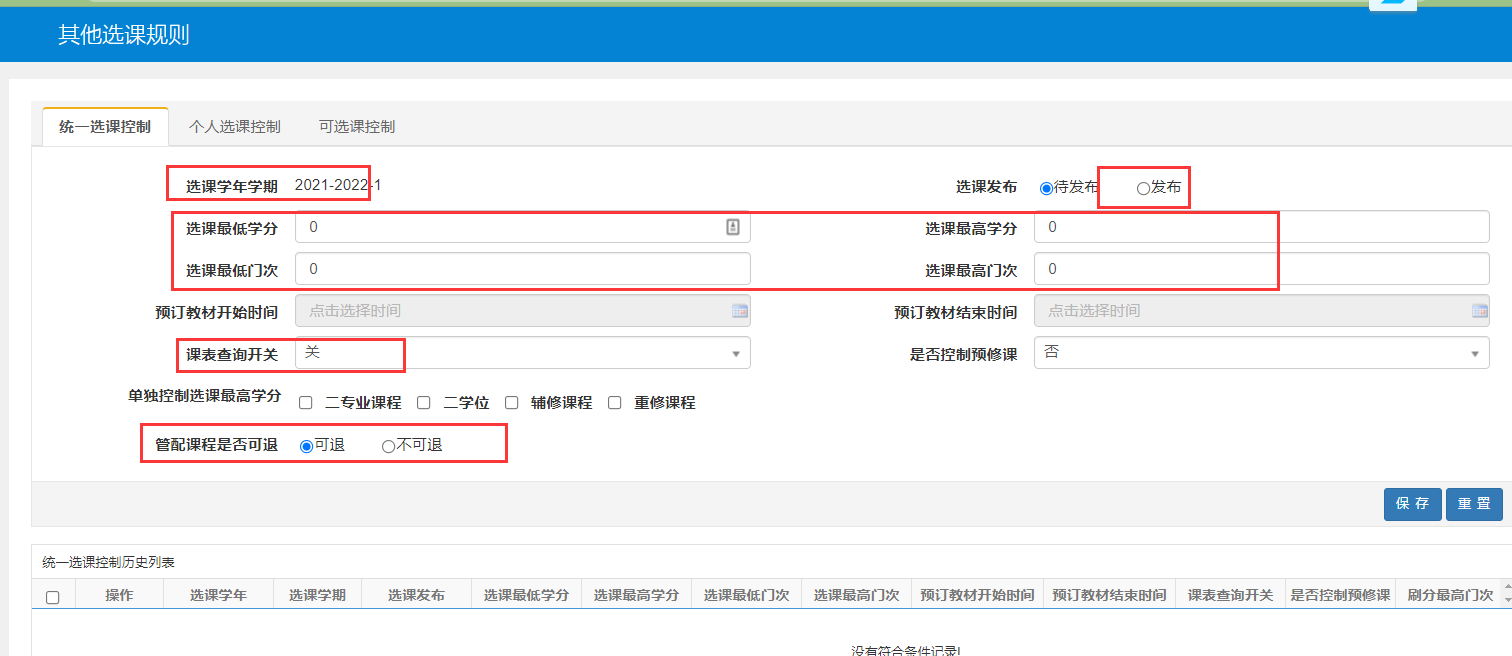This screenshot has height=656, width=1512.
Task: Select the 发布 radio button
Action: click(x=1143, y=188)
